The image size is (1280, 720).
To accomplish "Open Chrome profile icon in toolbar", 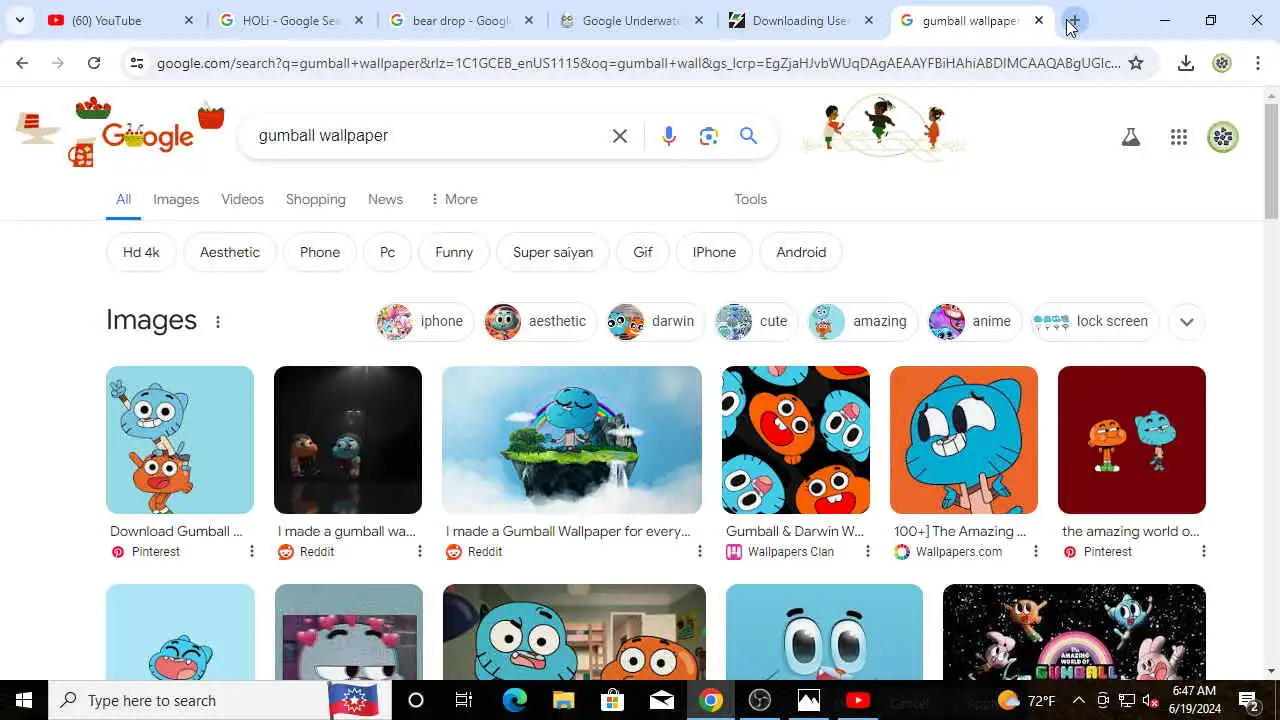I will coord(1222,63).
